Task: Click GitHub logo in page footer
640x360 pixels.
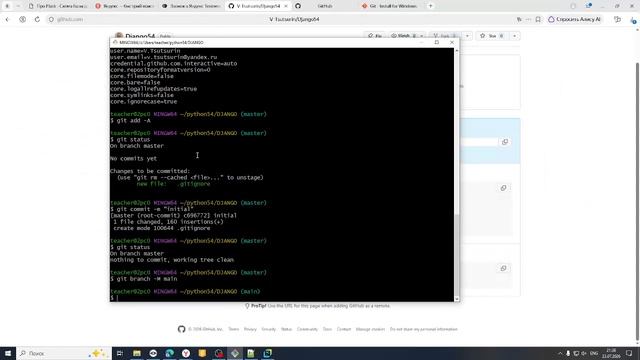Action: (x=182, y=329)
